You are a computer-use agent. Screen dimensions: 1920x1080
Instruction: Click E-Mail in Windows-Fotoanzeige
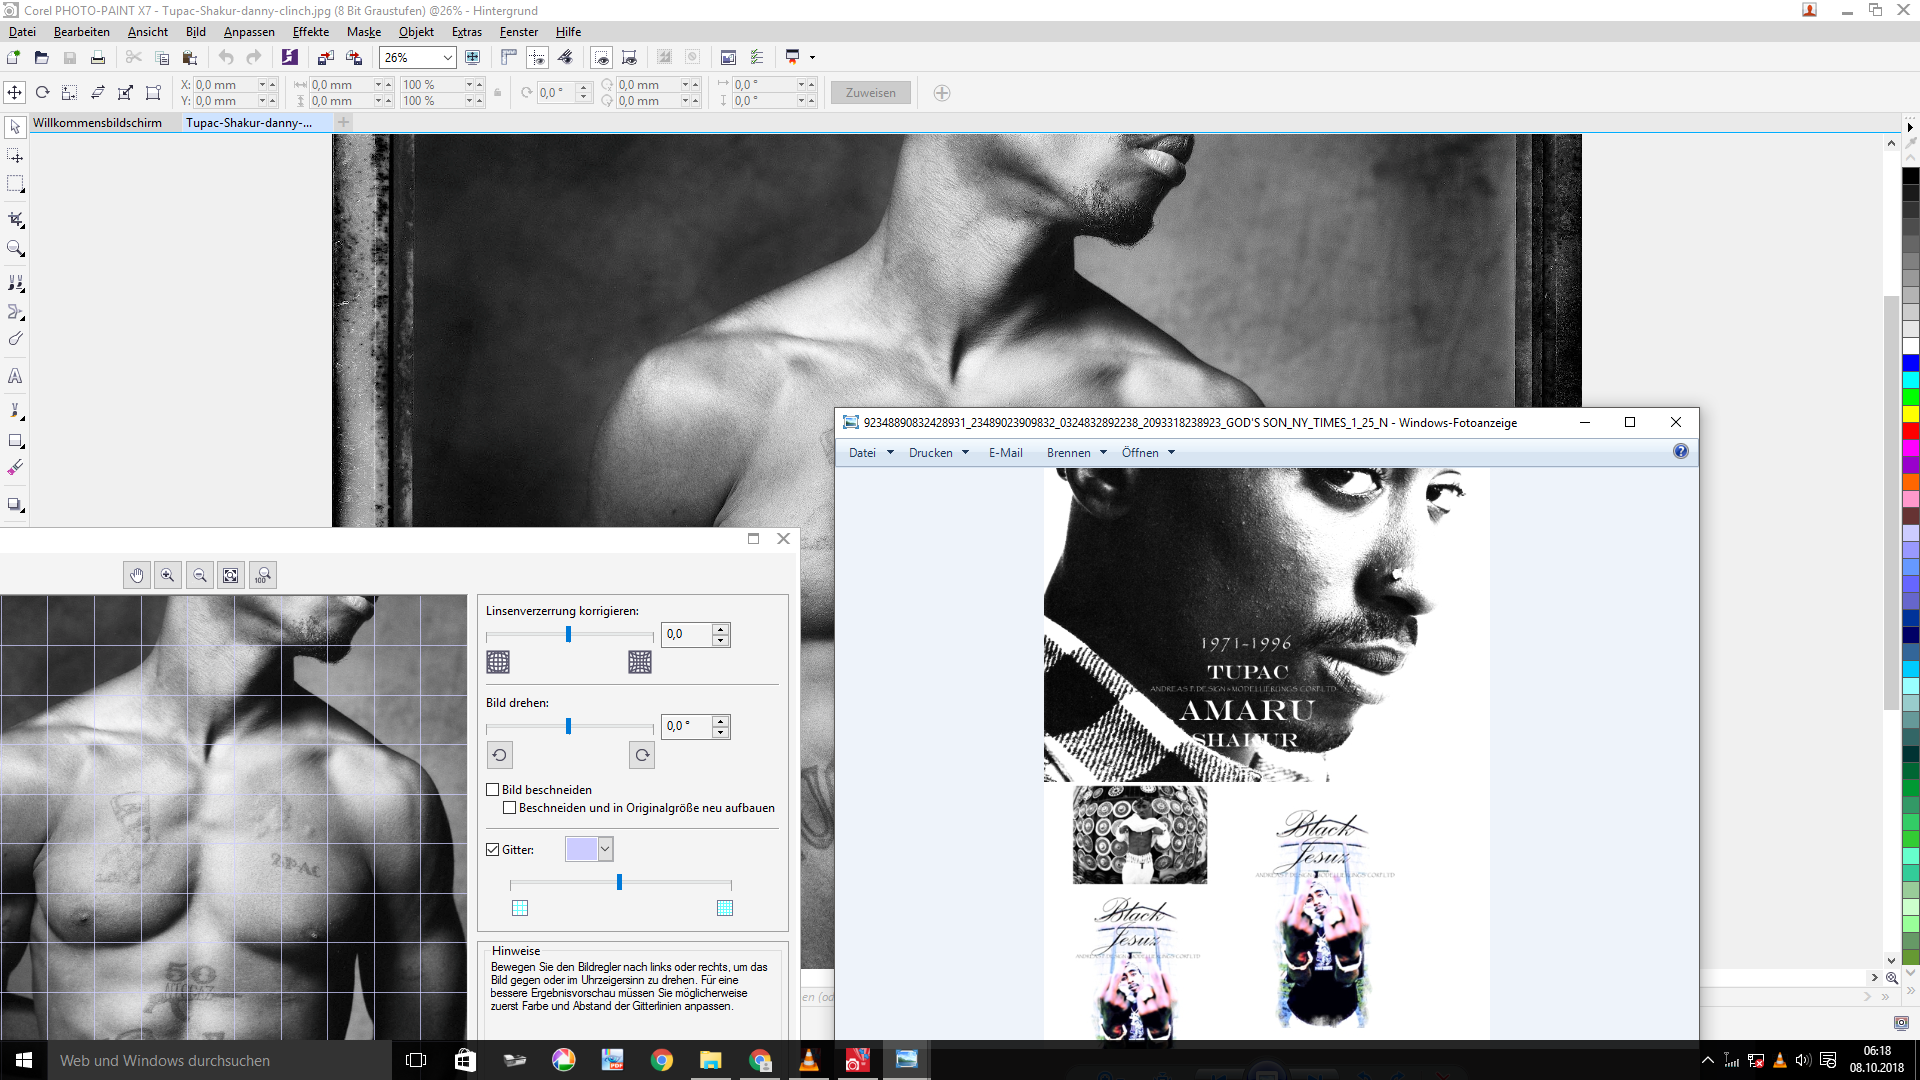coord(1005,453)
